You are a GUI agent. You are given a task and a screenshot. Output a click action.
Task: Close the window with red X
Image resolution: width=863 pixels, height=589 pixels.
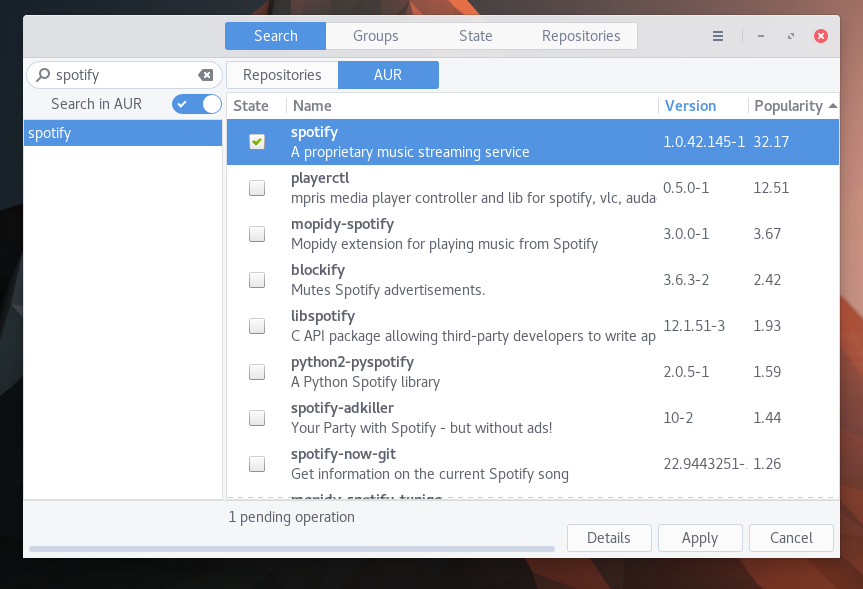click(x=821, y=36)
